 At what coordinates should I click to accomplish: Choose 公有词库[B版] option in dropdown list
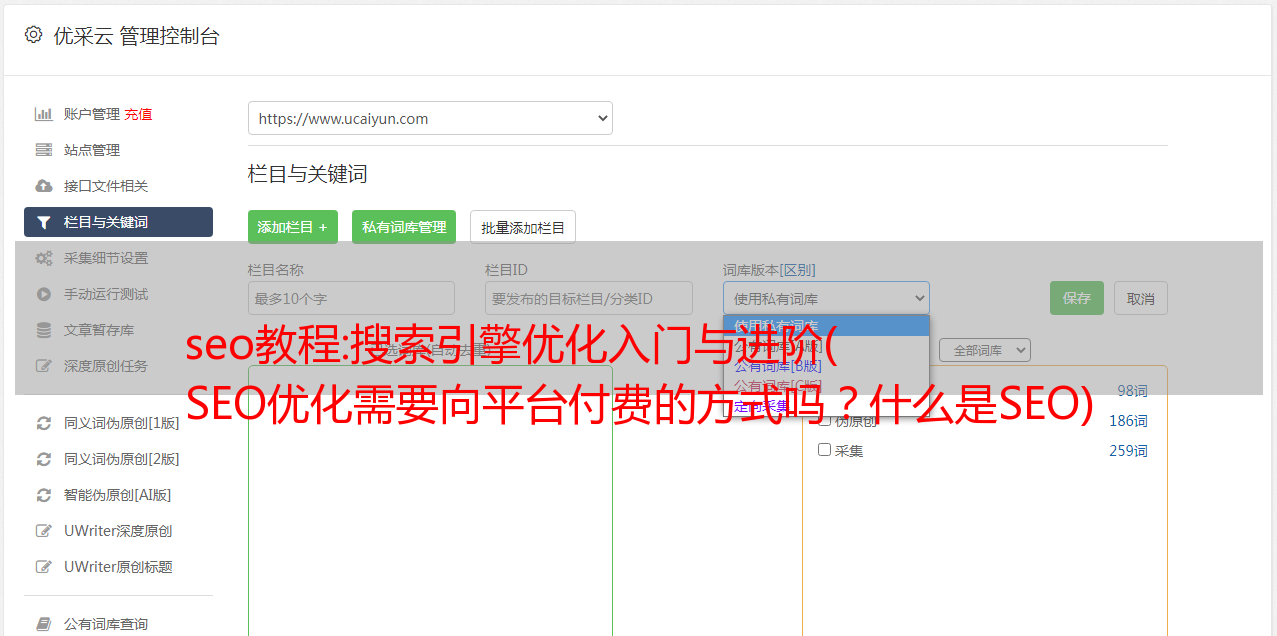(826, 366)
